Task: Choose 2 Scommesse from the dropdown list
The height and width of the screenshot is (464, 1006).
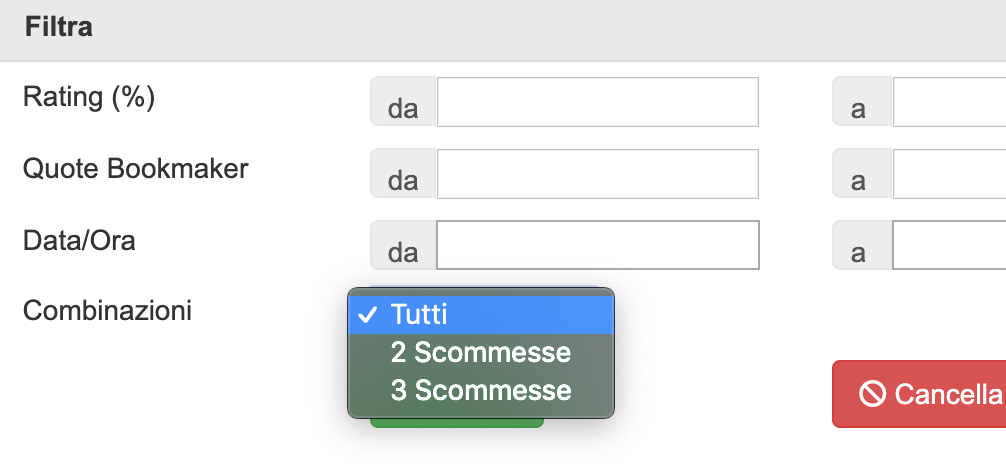Action: [x=481, y=352]
